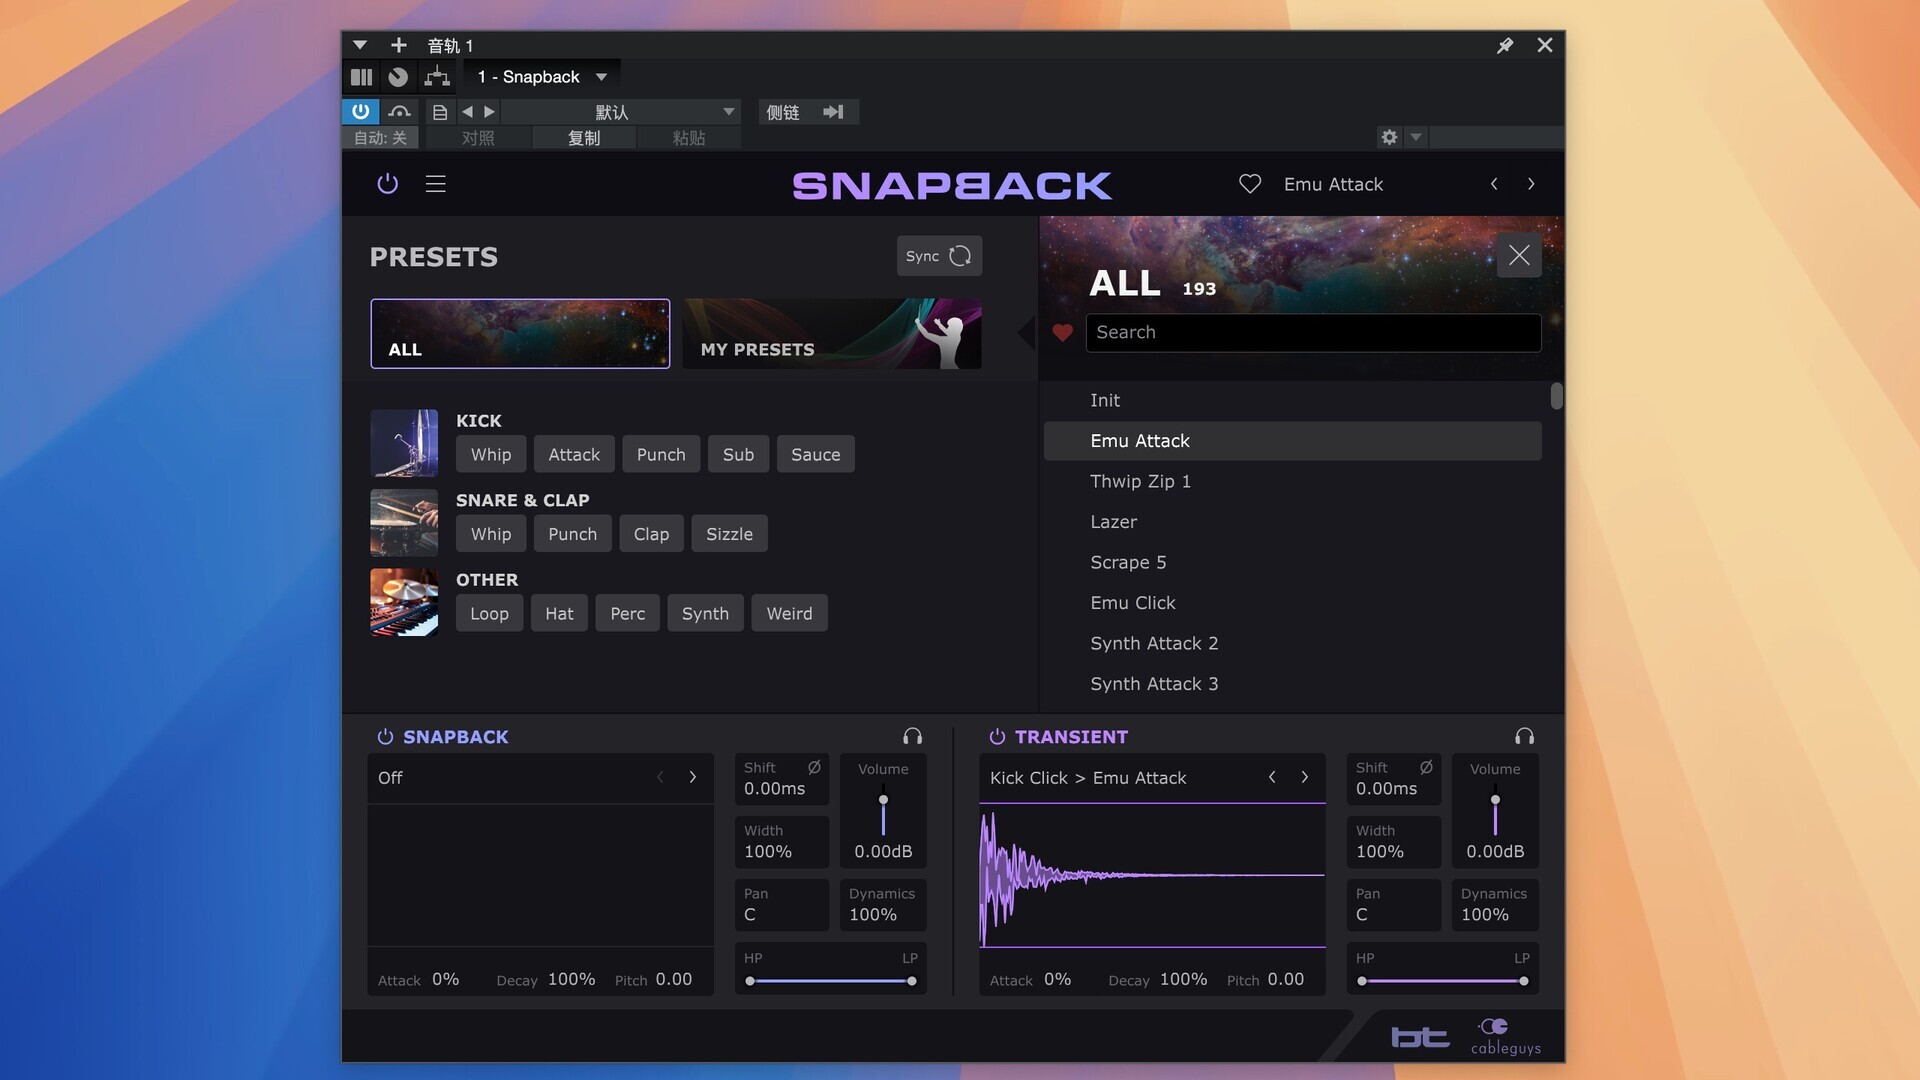Pin the plugin window
1920x1080 pixels.
click(x=1504, y=46)
